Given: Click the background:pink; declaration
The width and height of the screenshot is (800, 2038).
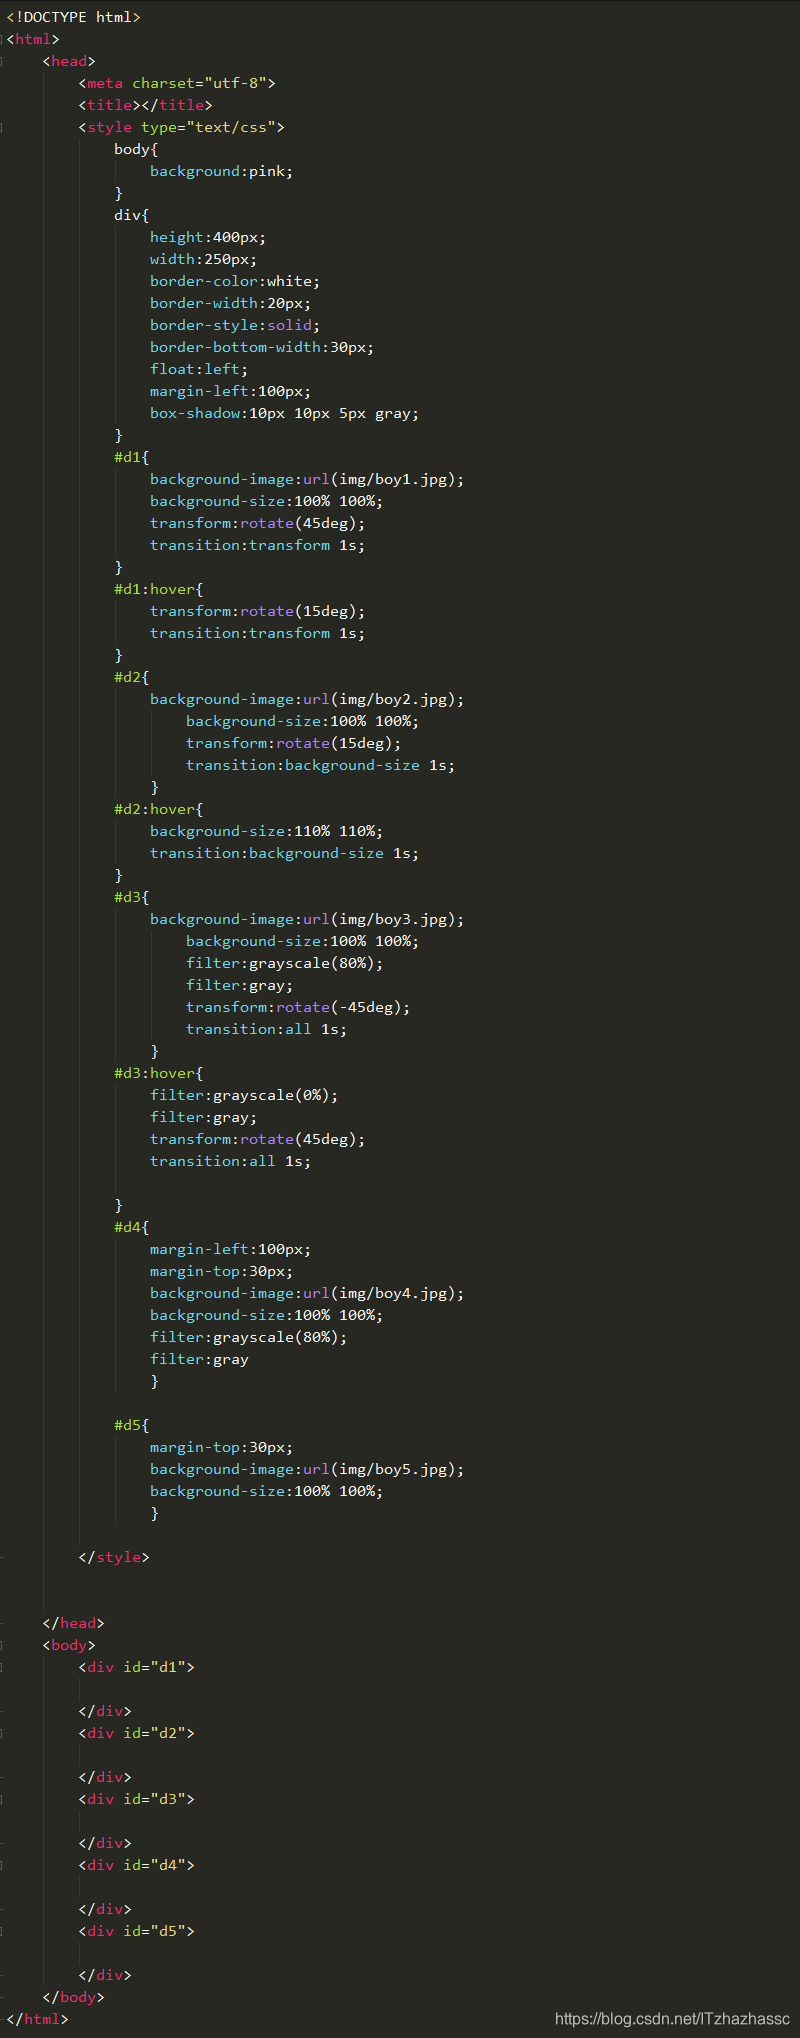Looking at the screenshot, I should pos(221,171).
